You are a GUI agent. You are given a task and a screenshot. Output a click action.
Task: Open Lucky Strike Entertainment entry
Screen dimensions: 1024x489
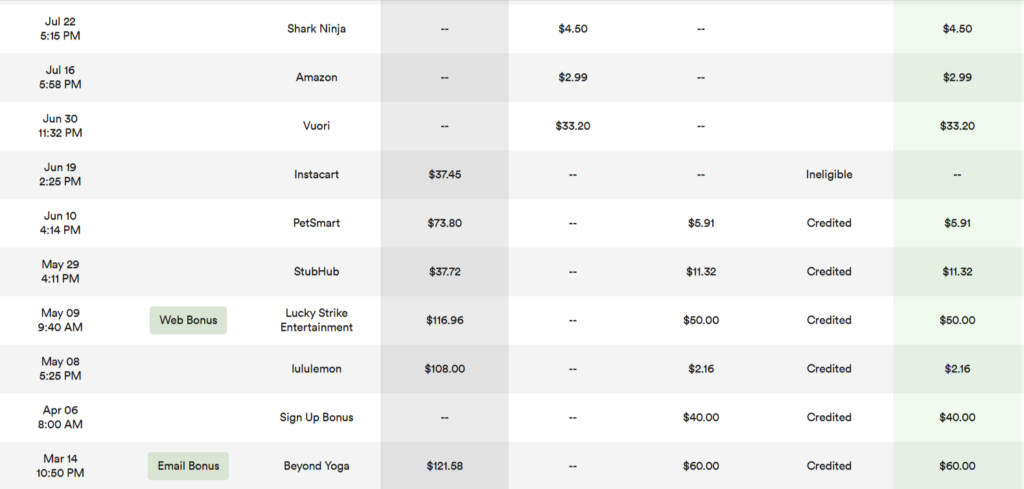coord(316,321)
